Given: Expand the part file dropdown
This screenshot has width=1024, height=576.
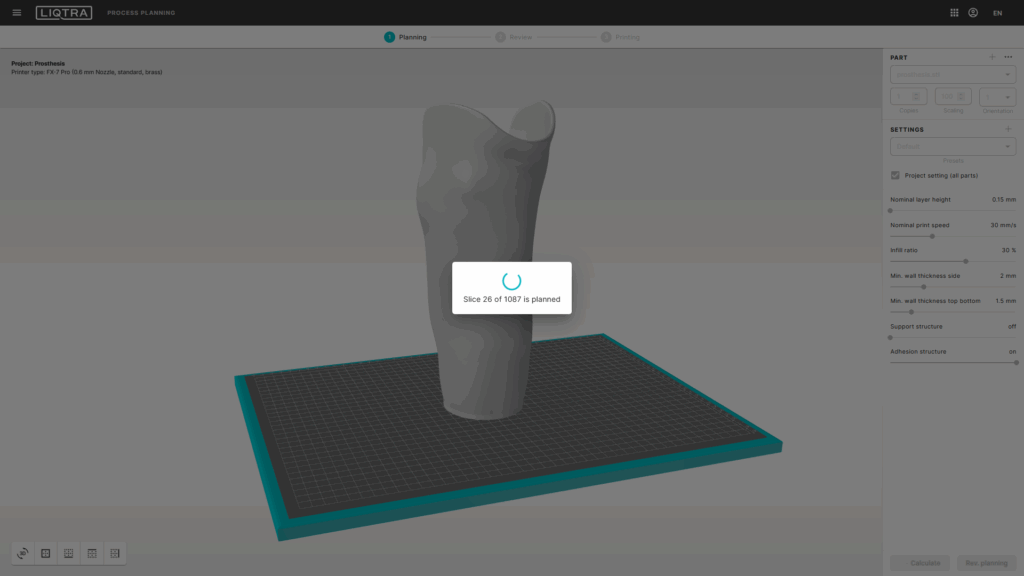Looking at the screenshot, I should (952, 74).
